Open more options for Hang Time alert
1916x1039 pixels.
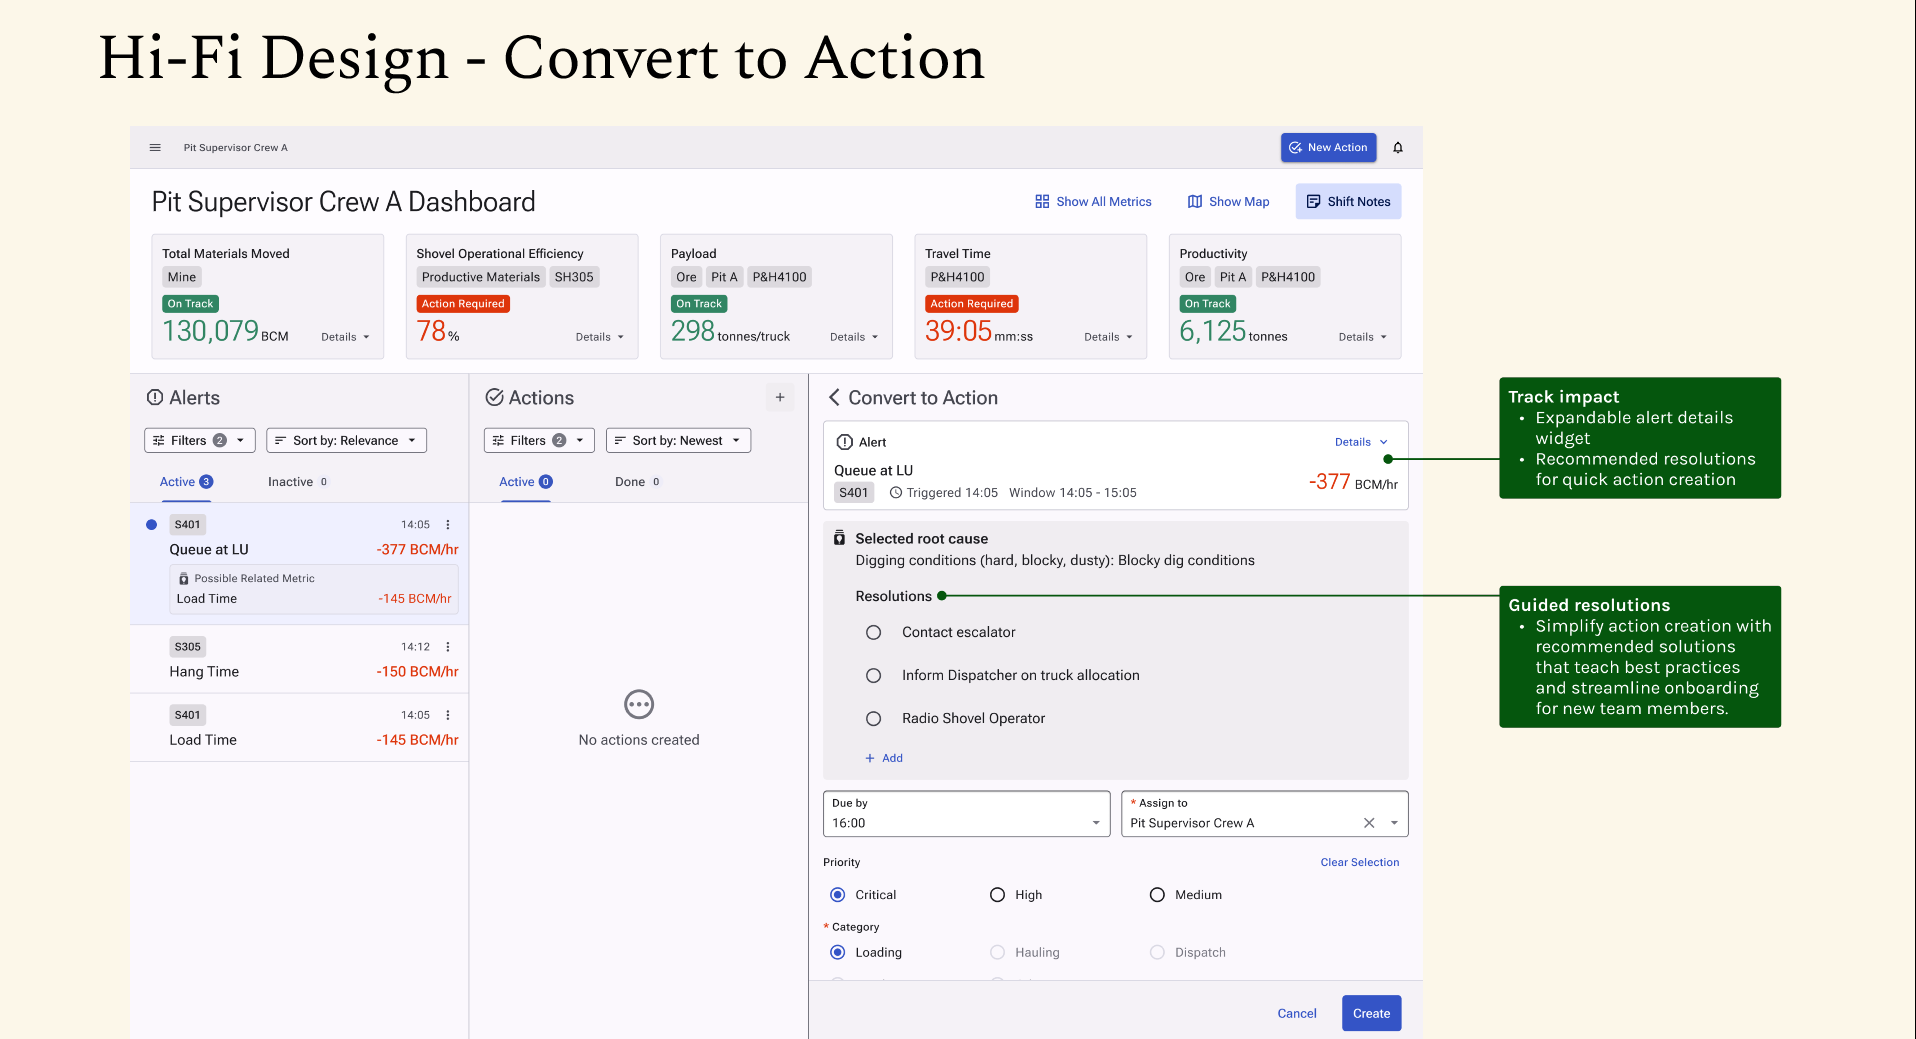point(448,647)
